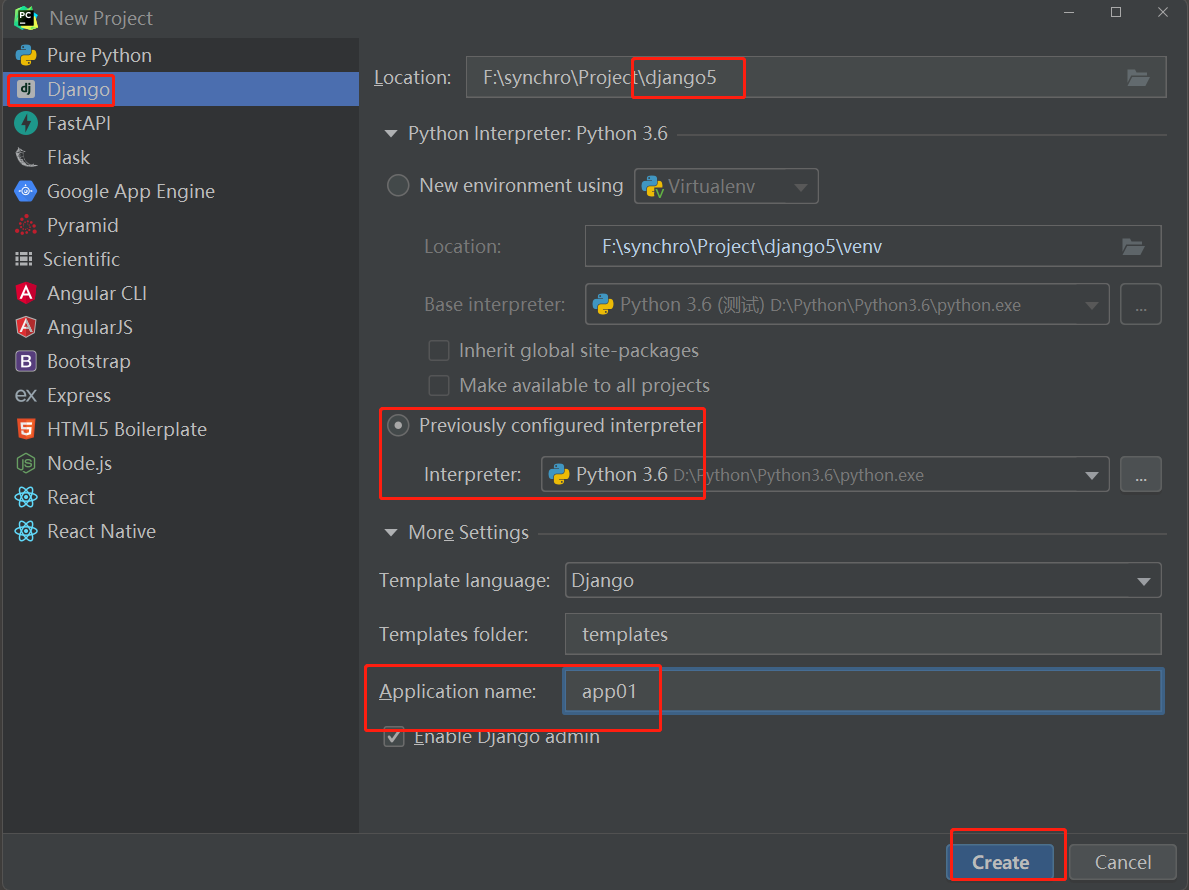Open Template language dropdown
Screen dimensions: 1189x890
tap(863, 581)
